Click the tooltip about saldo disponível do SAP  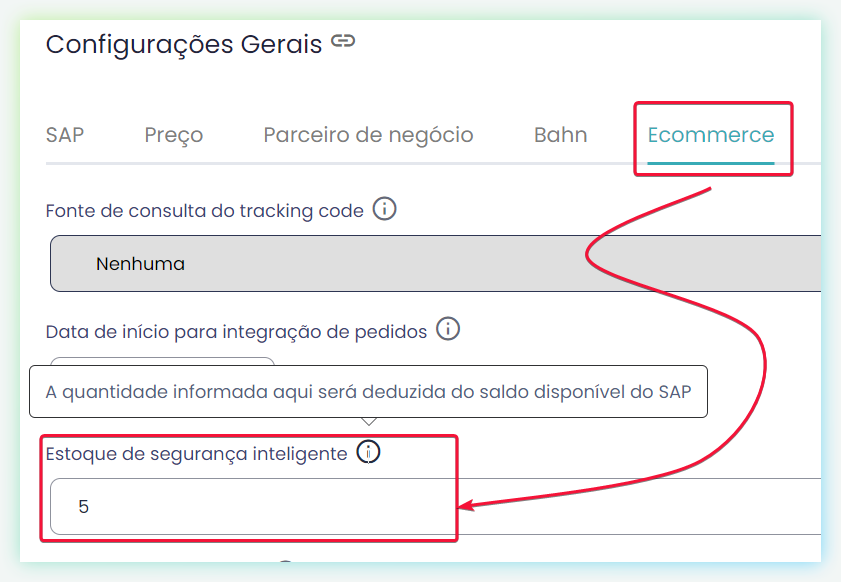(368, 392)
